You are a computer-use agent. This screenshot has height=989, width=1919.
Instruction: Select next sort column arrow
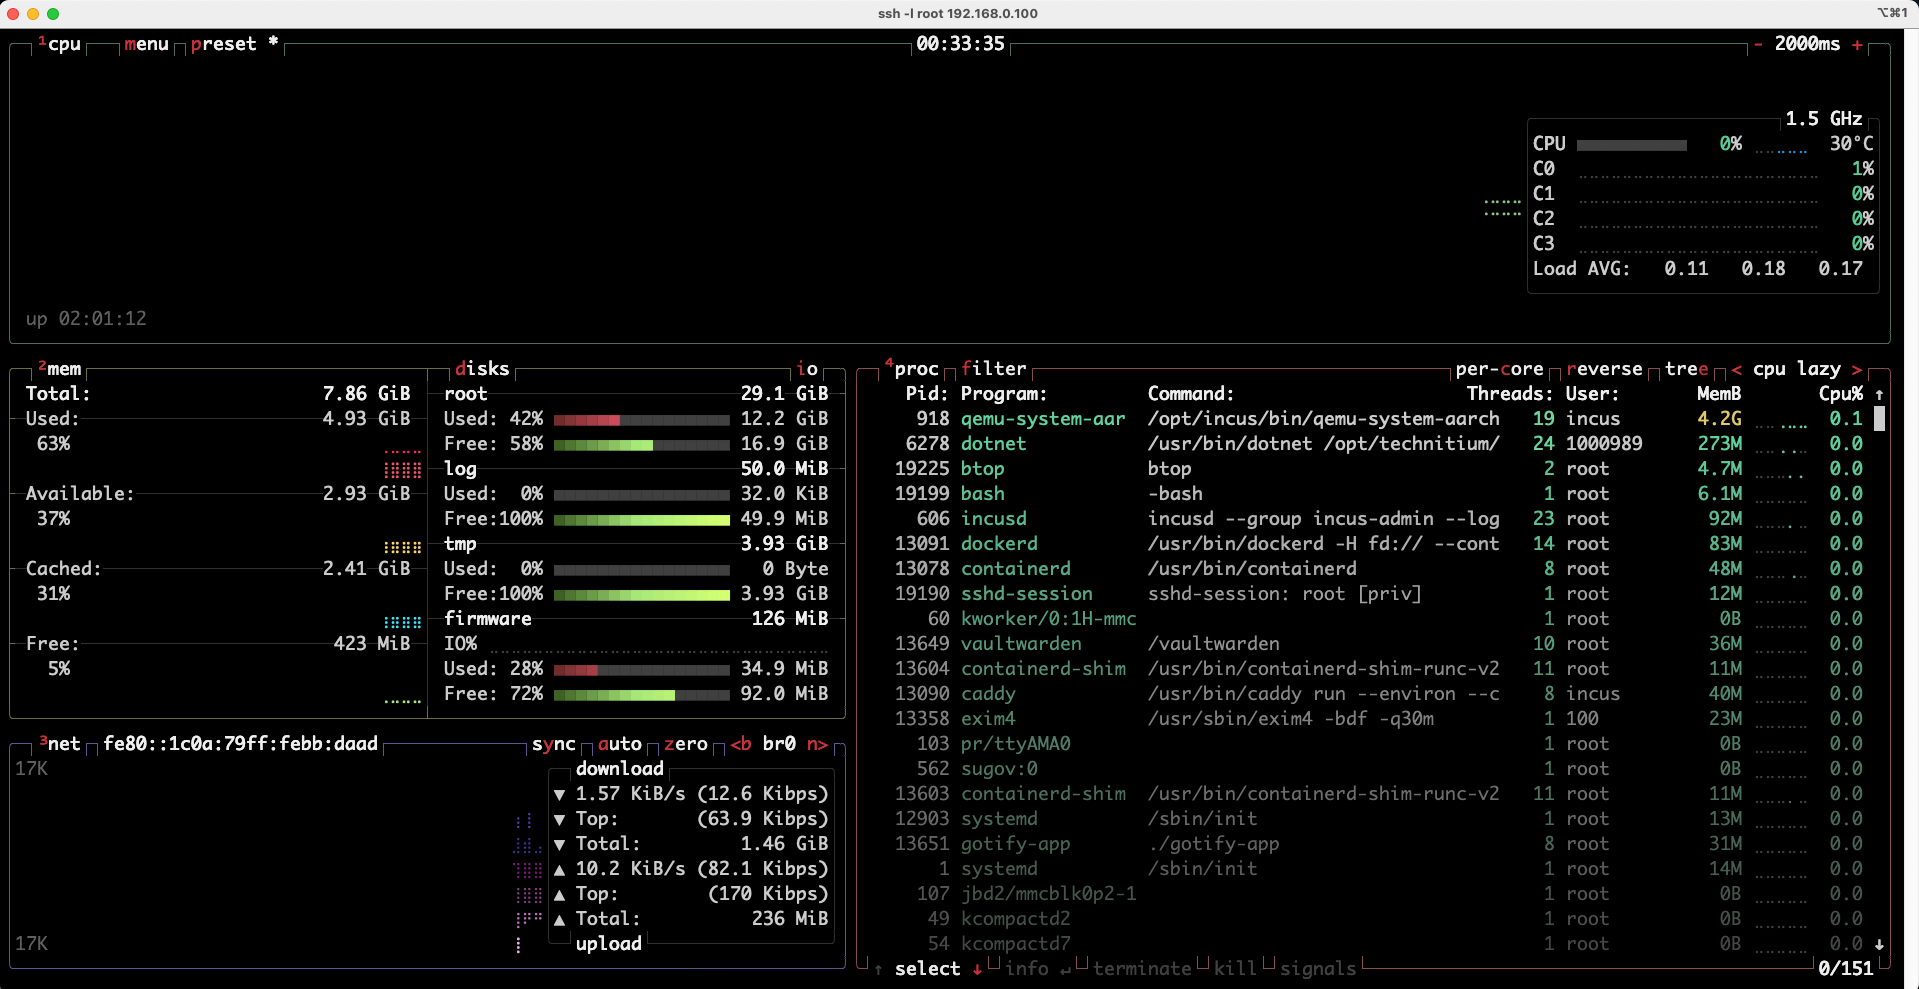tap(1857, 369)
